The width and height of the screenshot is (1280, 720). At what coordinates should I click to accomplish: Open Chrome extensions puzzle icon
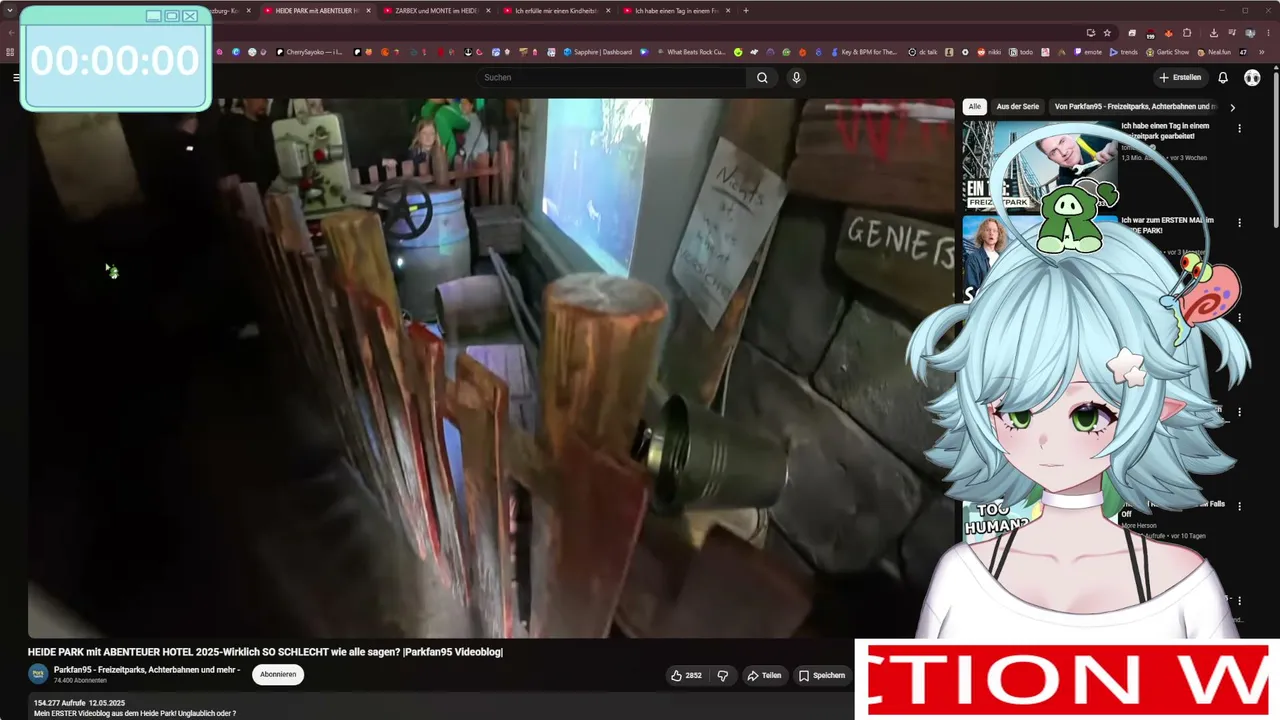tap(1187, 33)
